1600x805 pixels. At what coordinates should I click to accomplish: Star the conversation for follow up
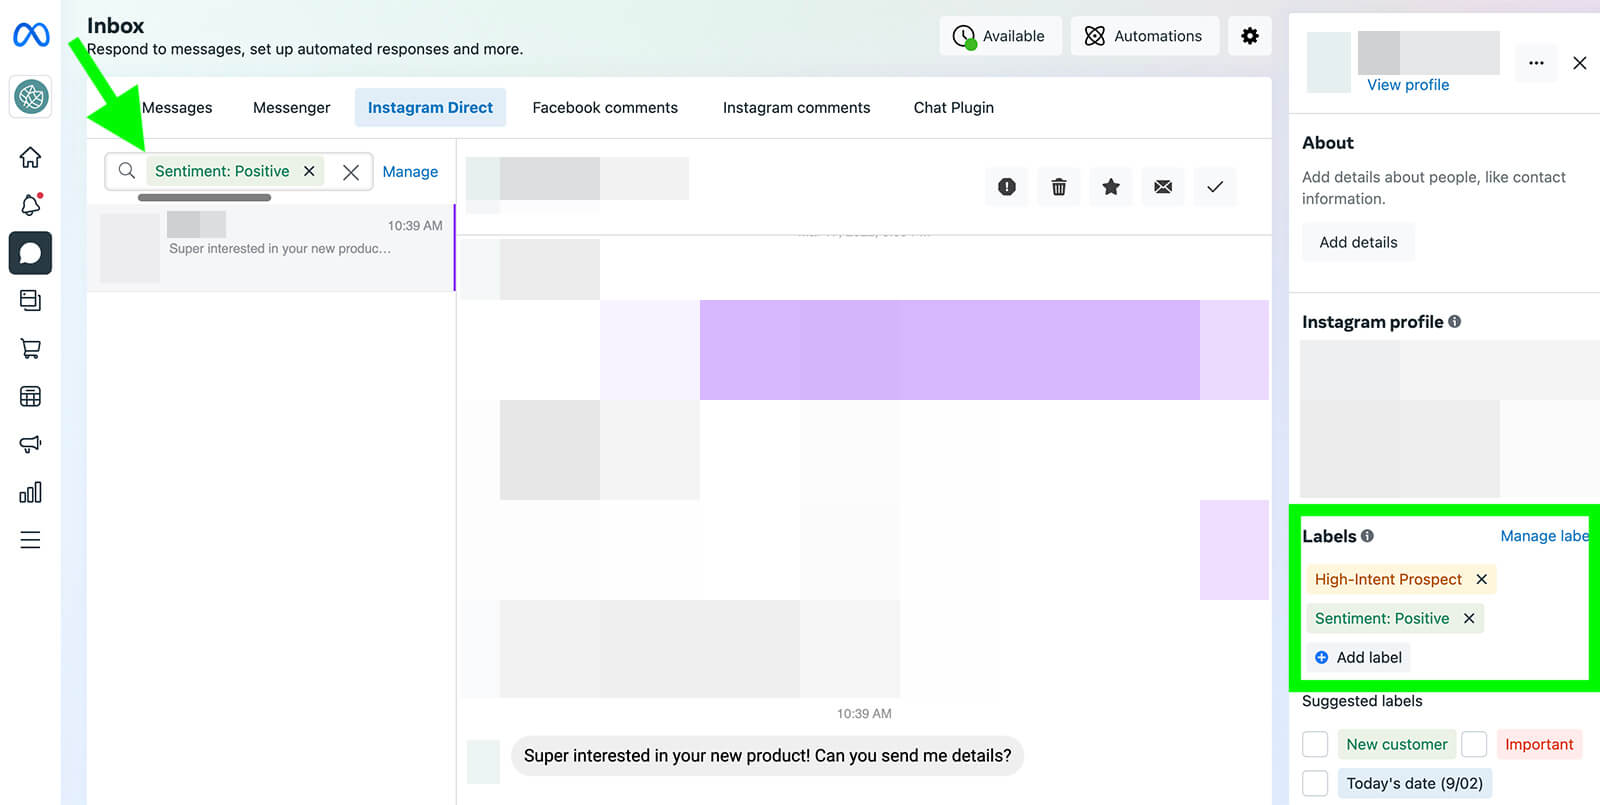tap(1111, 187)
